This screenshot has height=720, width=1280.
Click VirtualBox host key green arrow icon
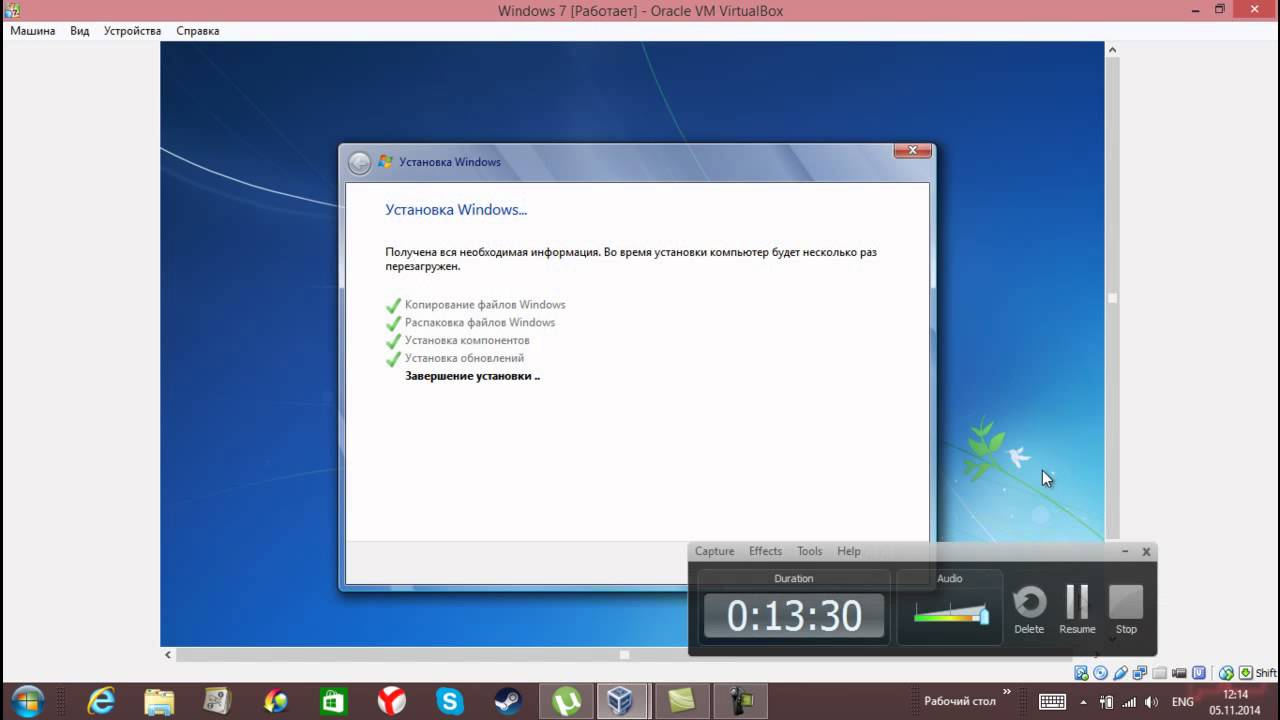pos(1246,673)
